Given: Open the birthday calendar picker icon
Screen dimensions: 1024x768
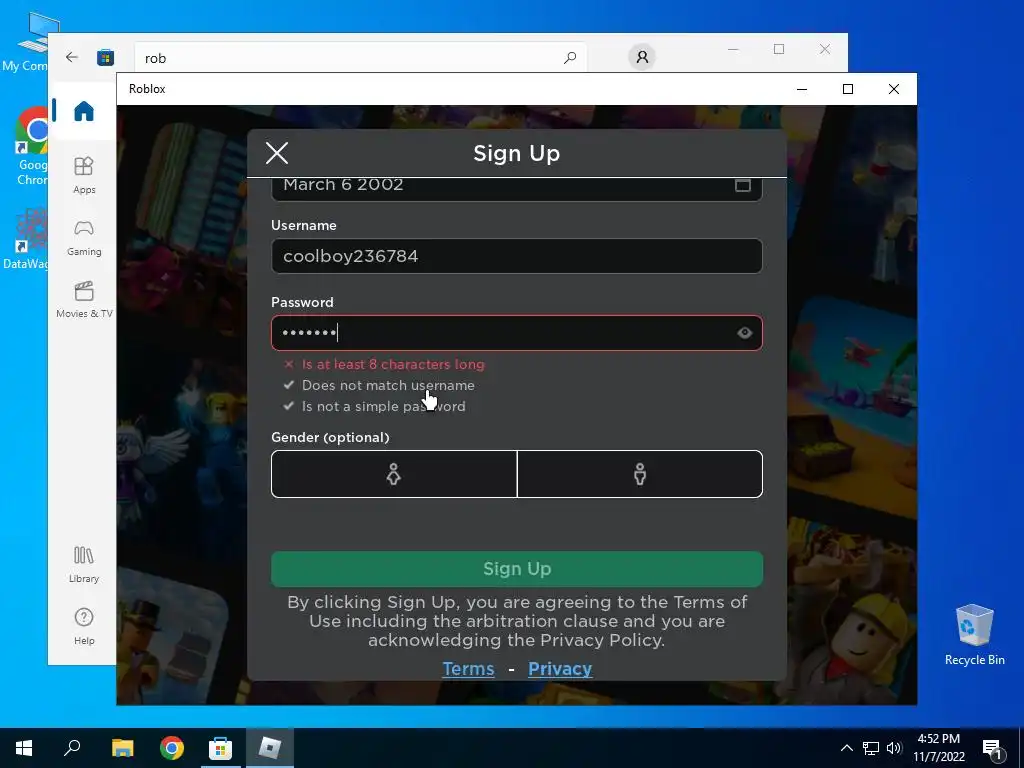Looking at the screenshot, I should 743,185.
